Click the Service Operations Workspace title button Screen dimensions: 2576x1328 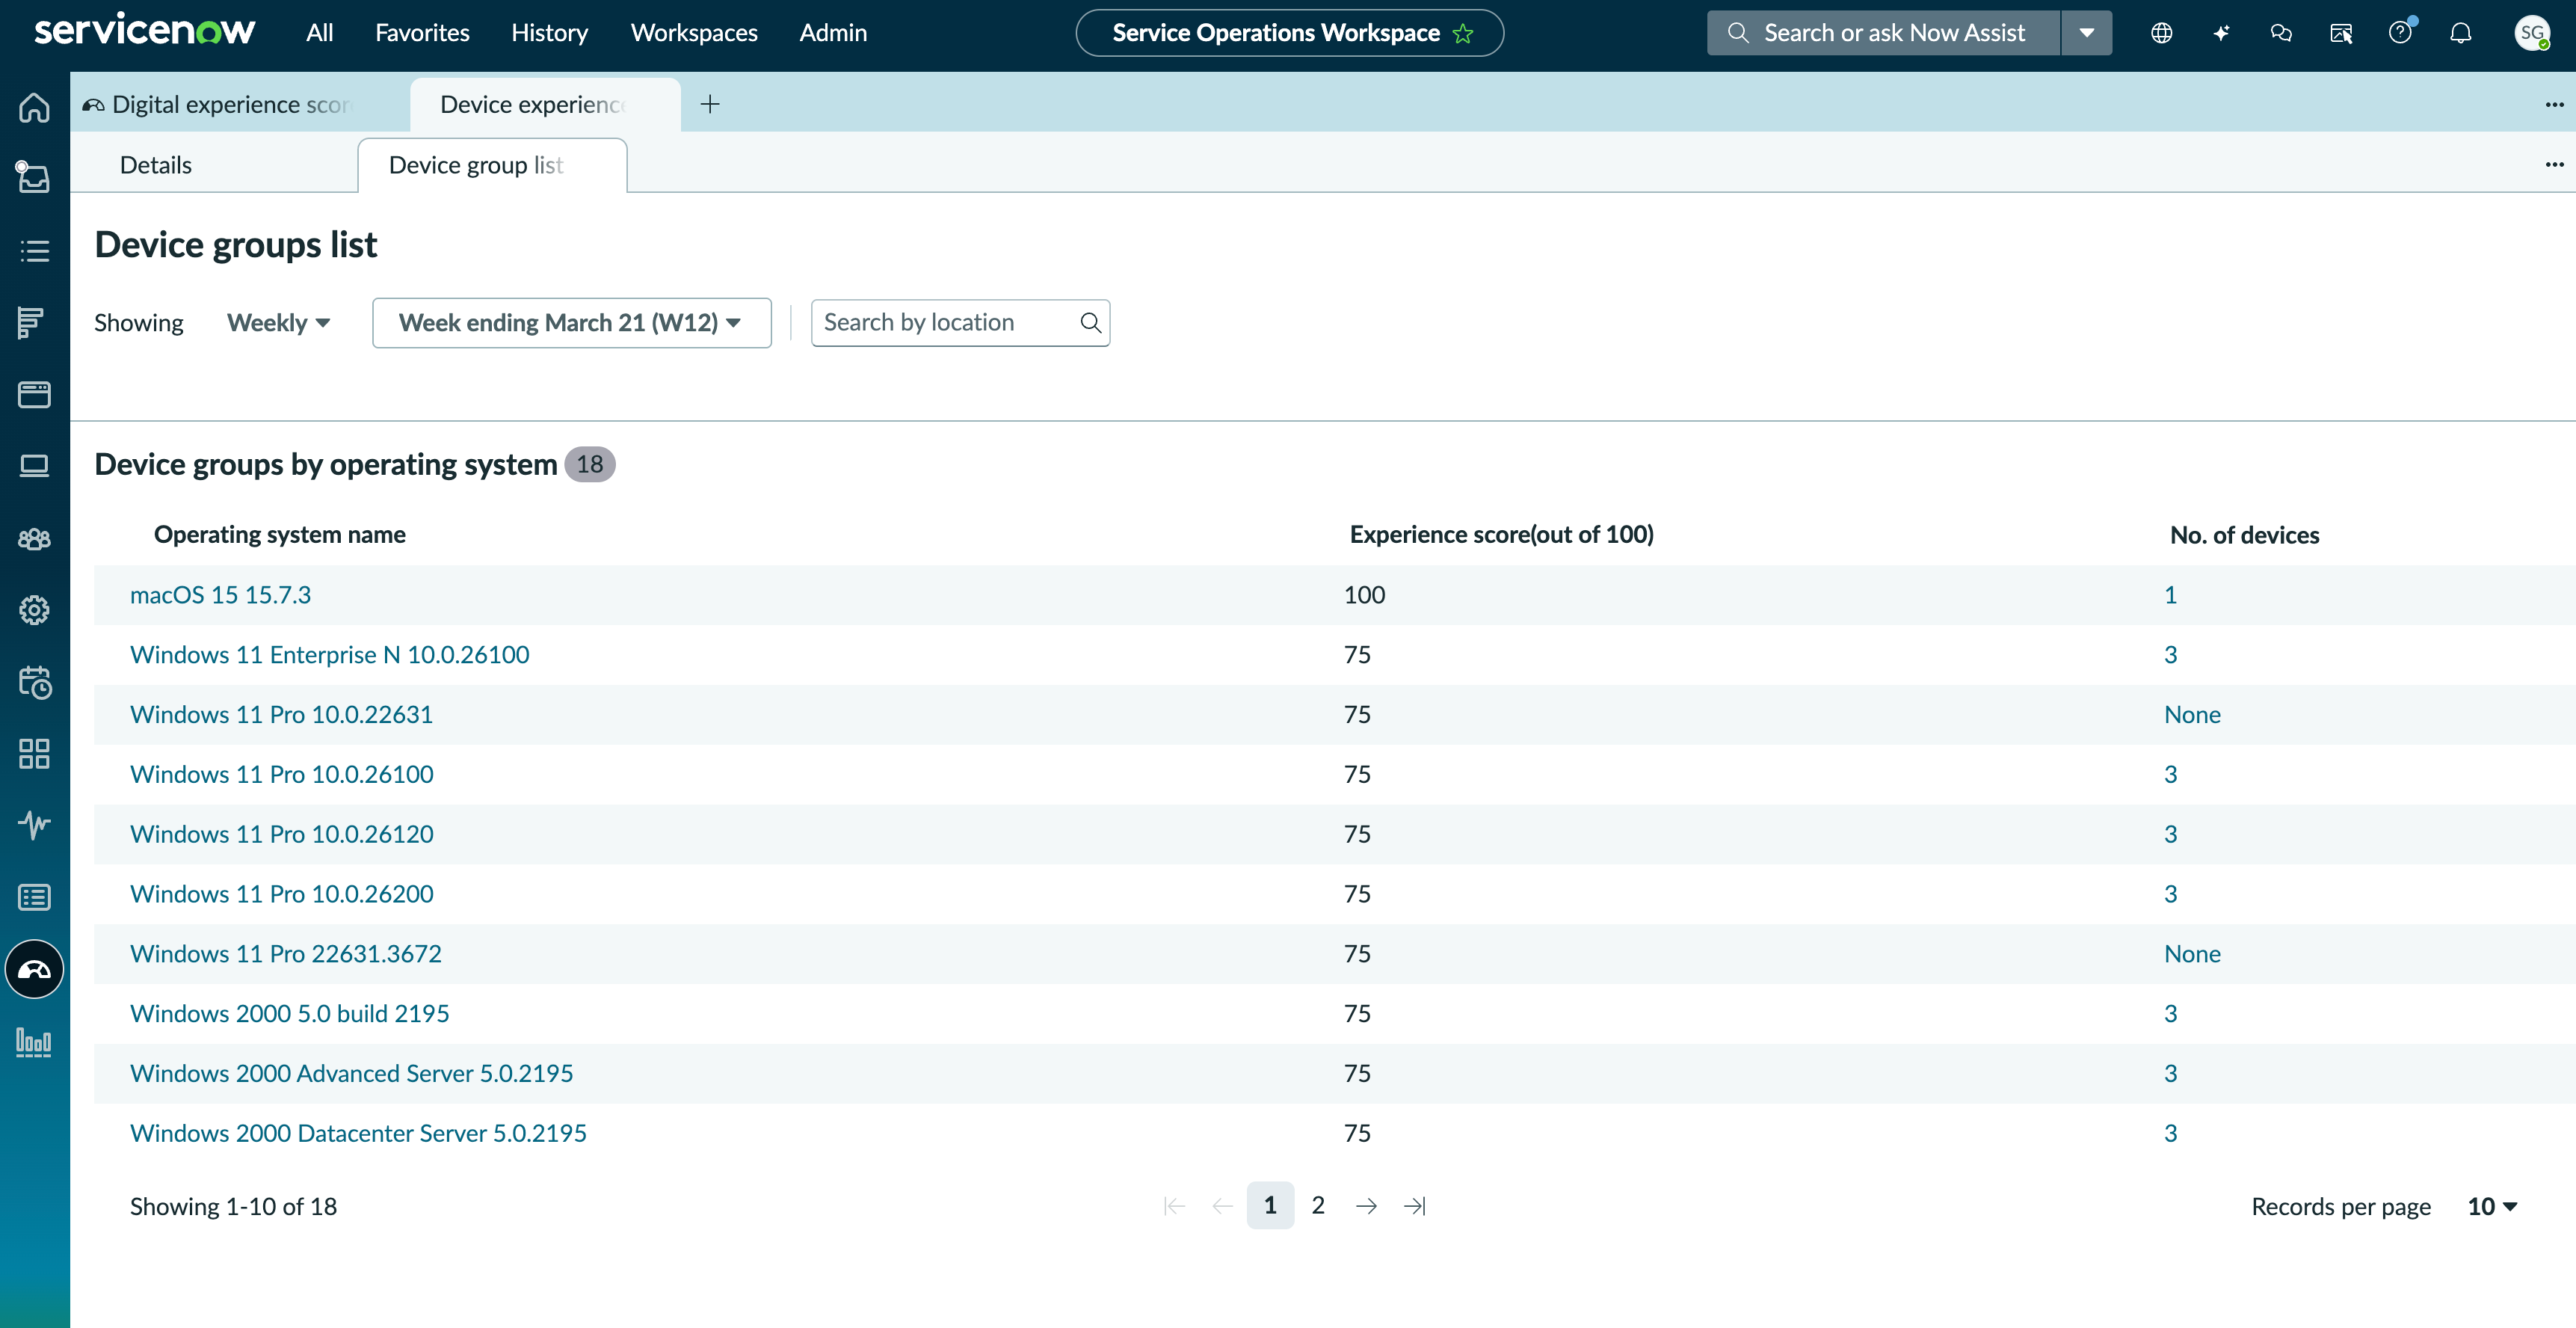pos(1289,33)
